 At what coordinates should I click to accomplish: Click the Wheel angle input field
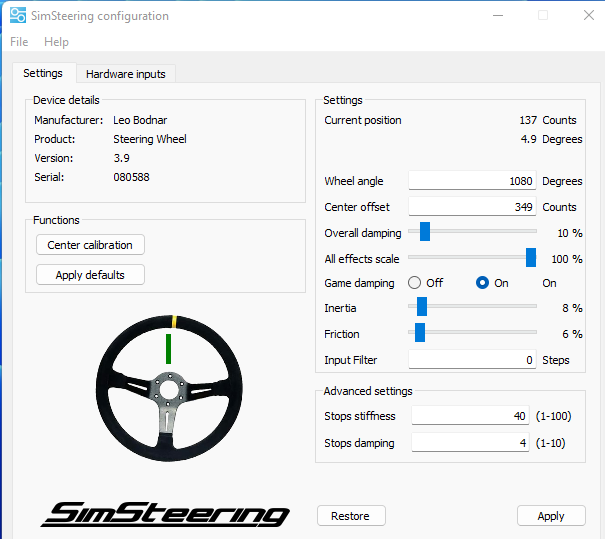[472, 181]
